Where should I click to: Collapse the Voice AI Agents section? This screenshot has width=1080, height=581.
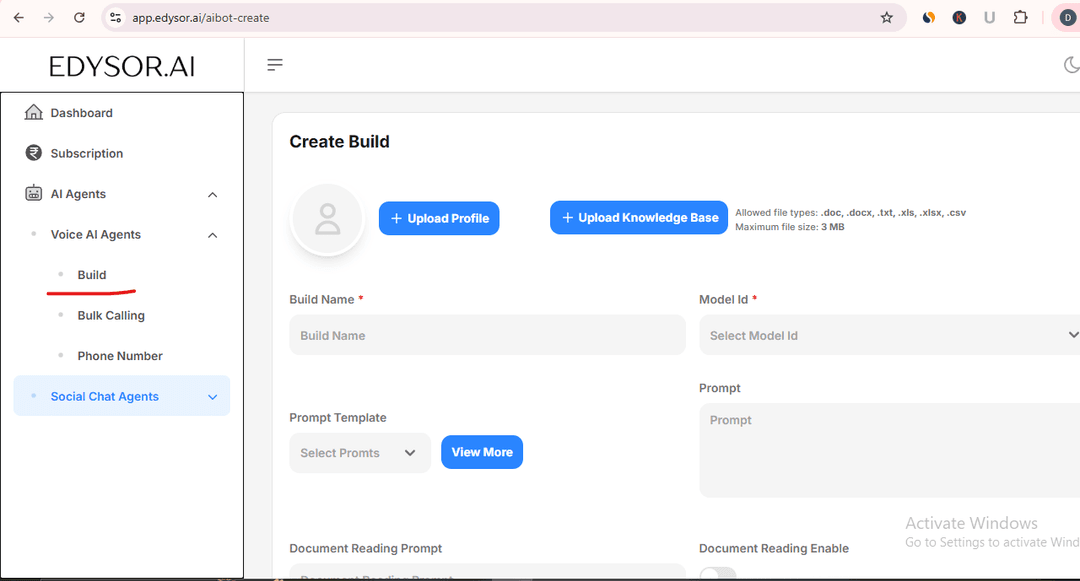click(x=212, y=234)
